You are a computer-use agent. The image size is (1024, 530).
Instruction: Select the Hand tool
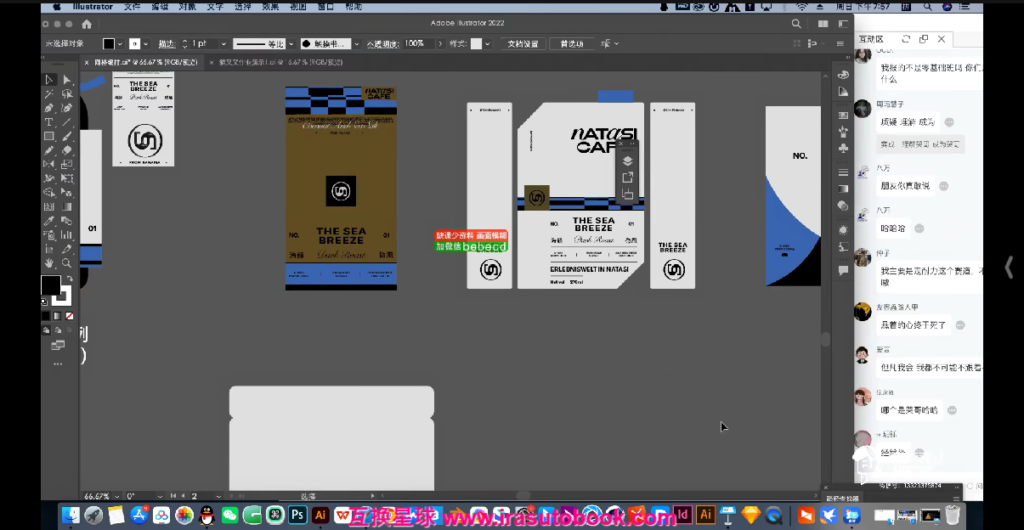click(49, 263)
